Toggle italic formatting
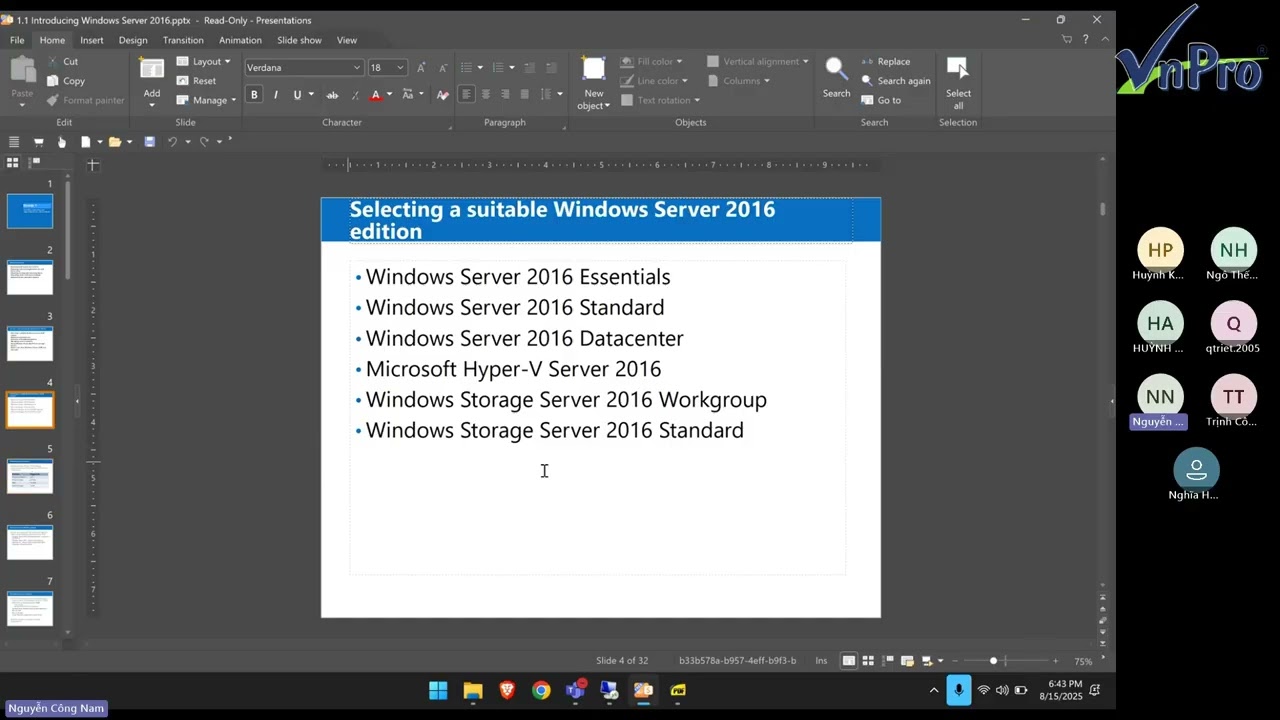Screen dimensions: 1280x720 pyautogui.click(x=275, y=95)
